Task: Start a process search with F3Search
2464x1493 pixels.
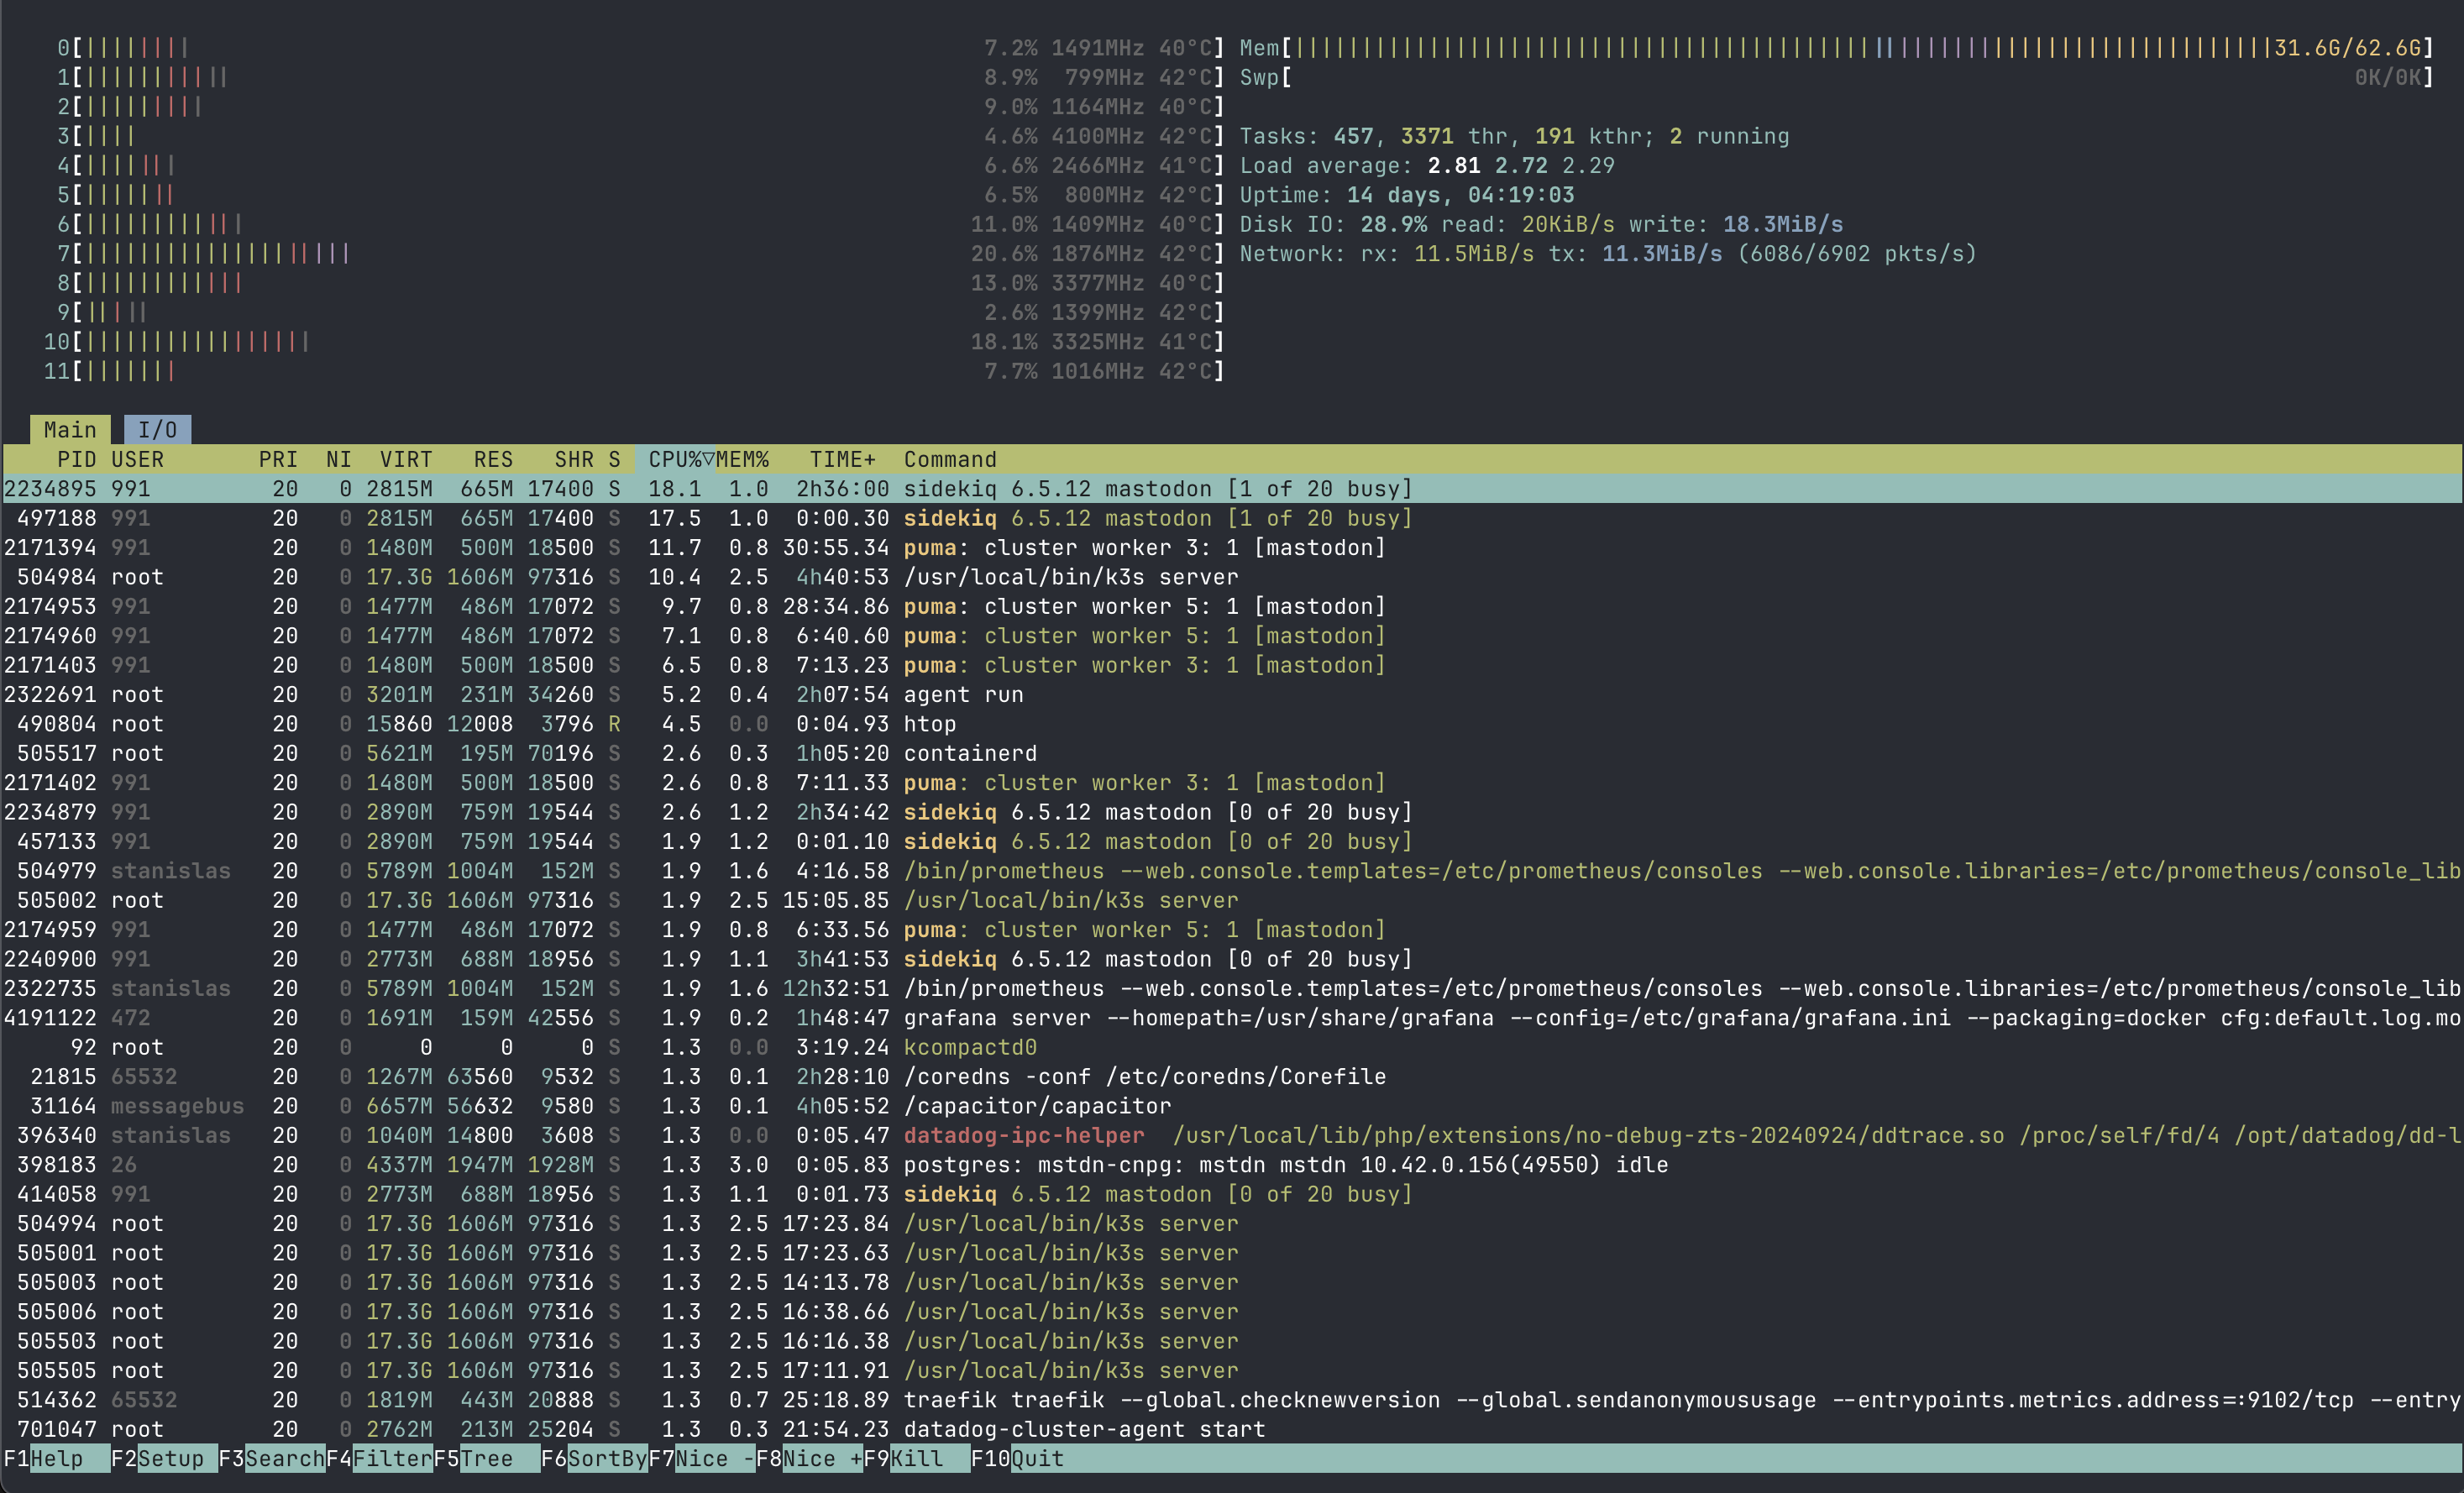Action: coord(272,1459)
